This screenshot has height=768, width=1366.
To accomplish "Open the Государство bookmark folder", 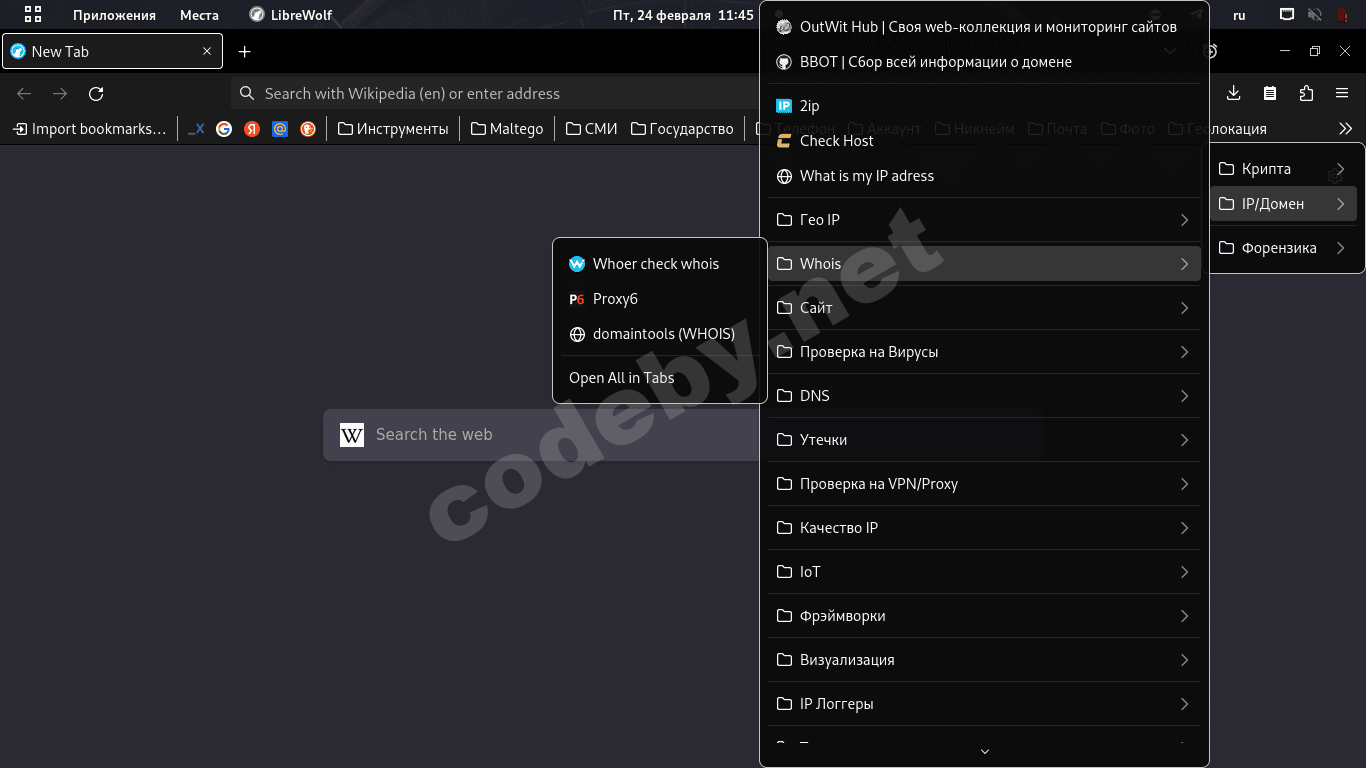I will pos(682,128).
